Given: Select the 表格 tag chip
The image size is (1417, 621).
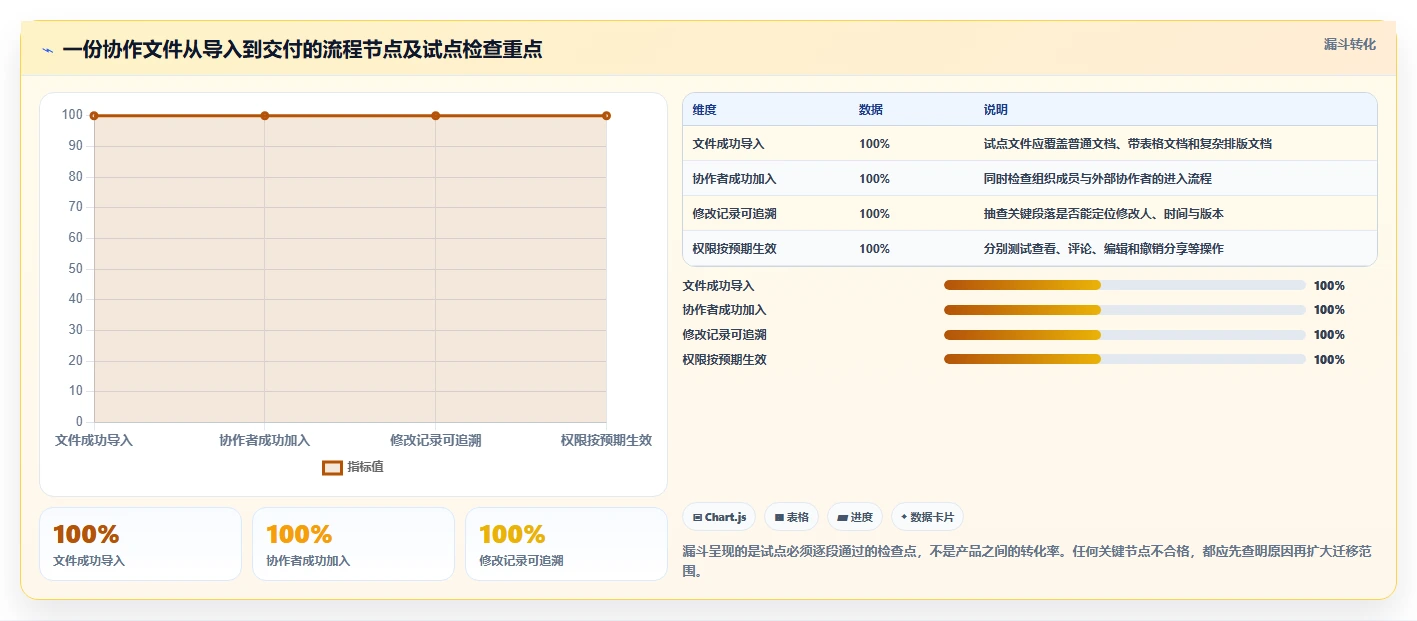Looking at the screenshot, I should [x=791, y=517].
